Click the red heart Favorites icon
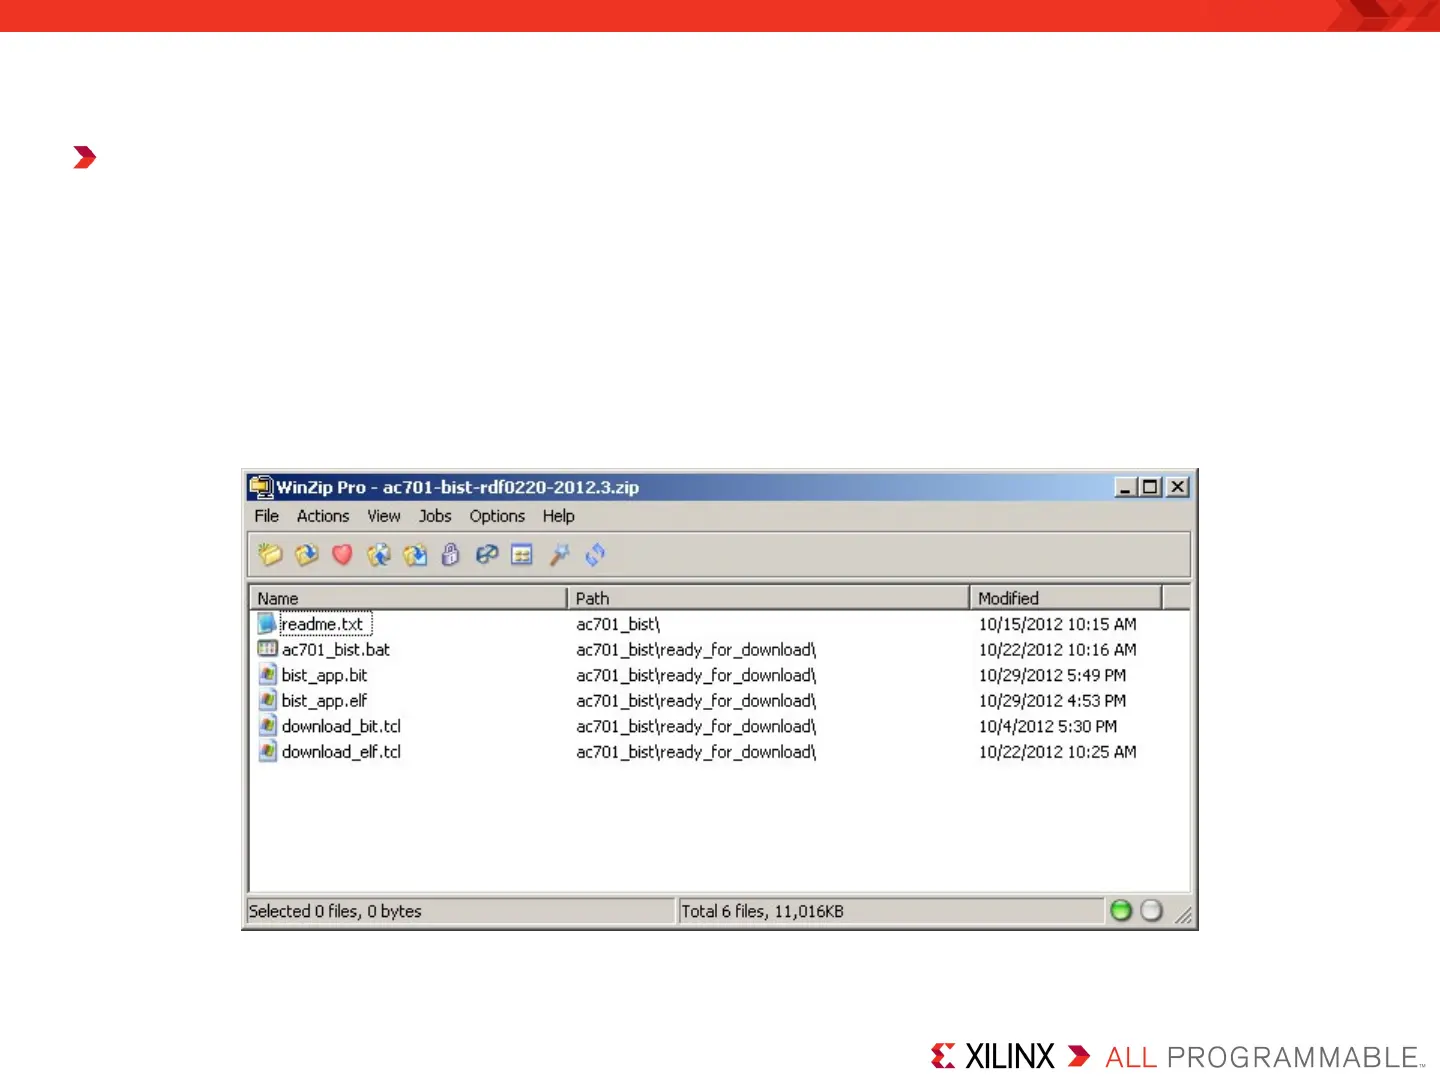 342,554
